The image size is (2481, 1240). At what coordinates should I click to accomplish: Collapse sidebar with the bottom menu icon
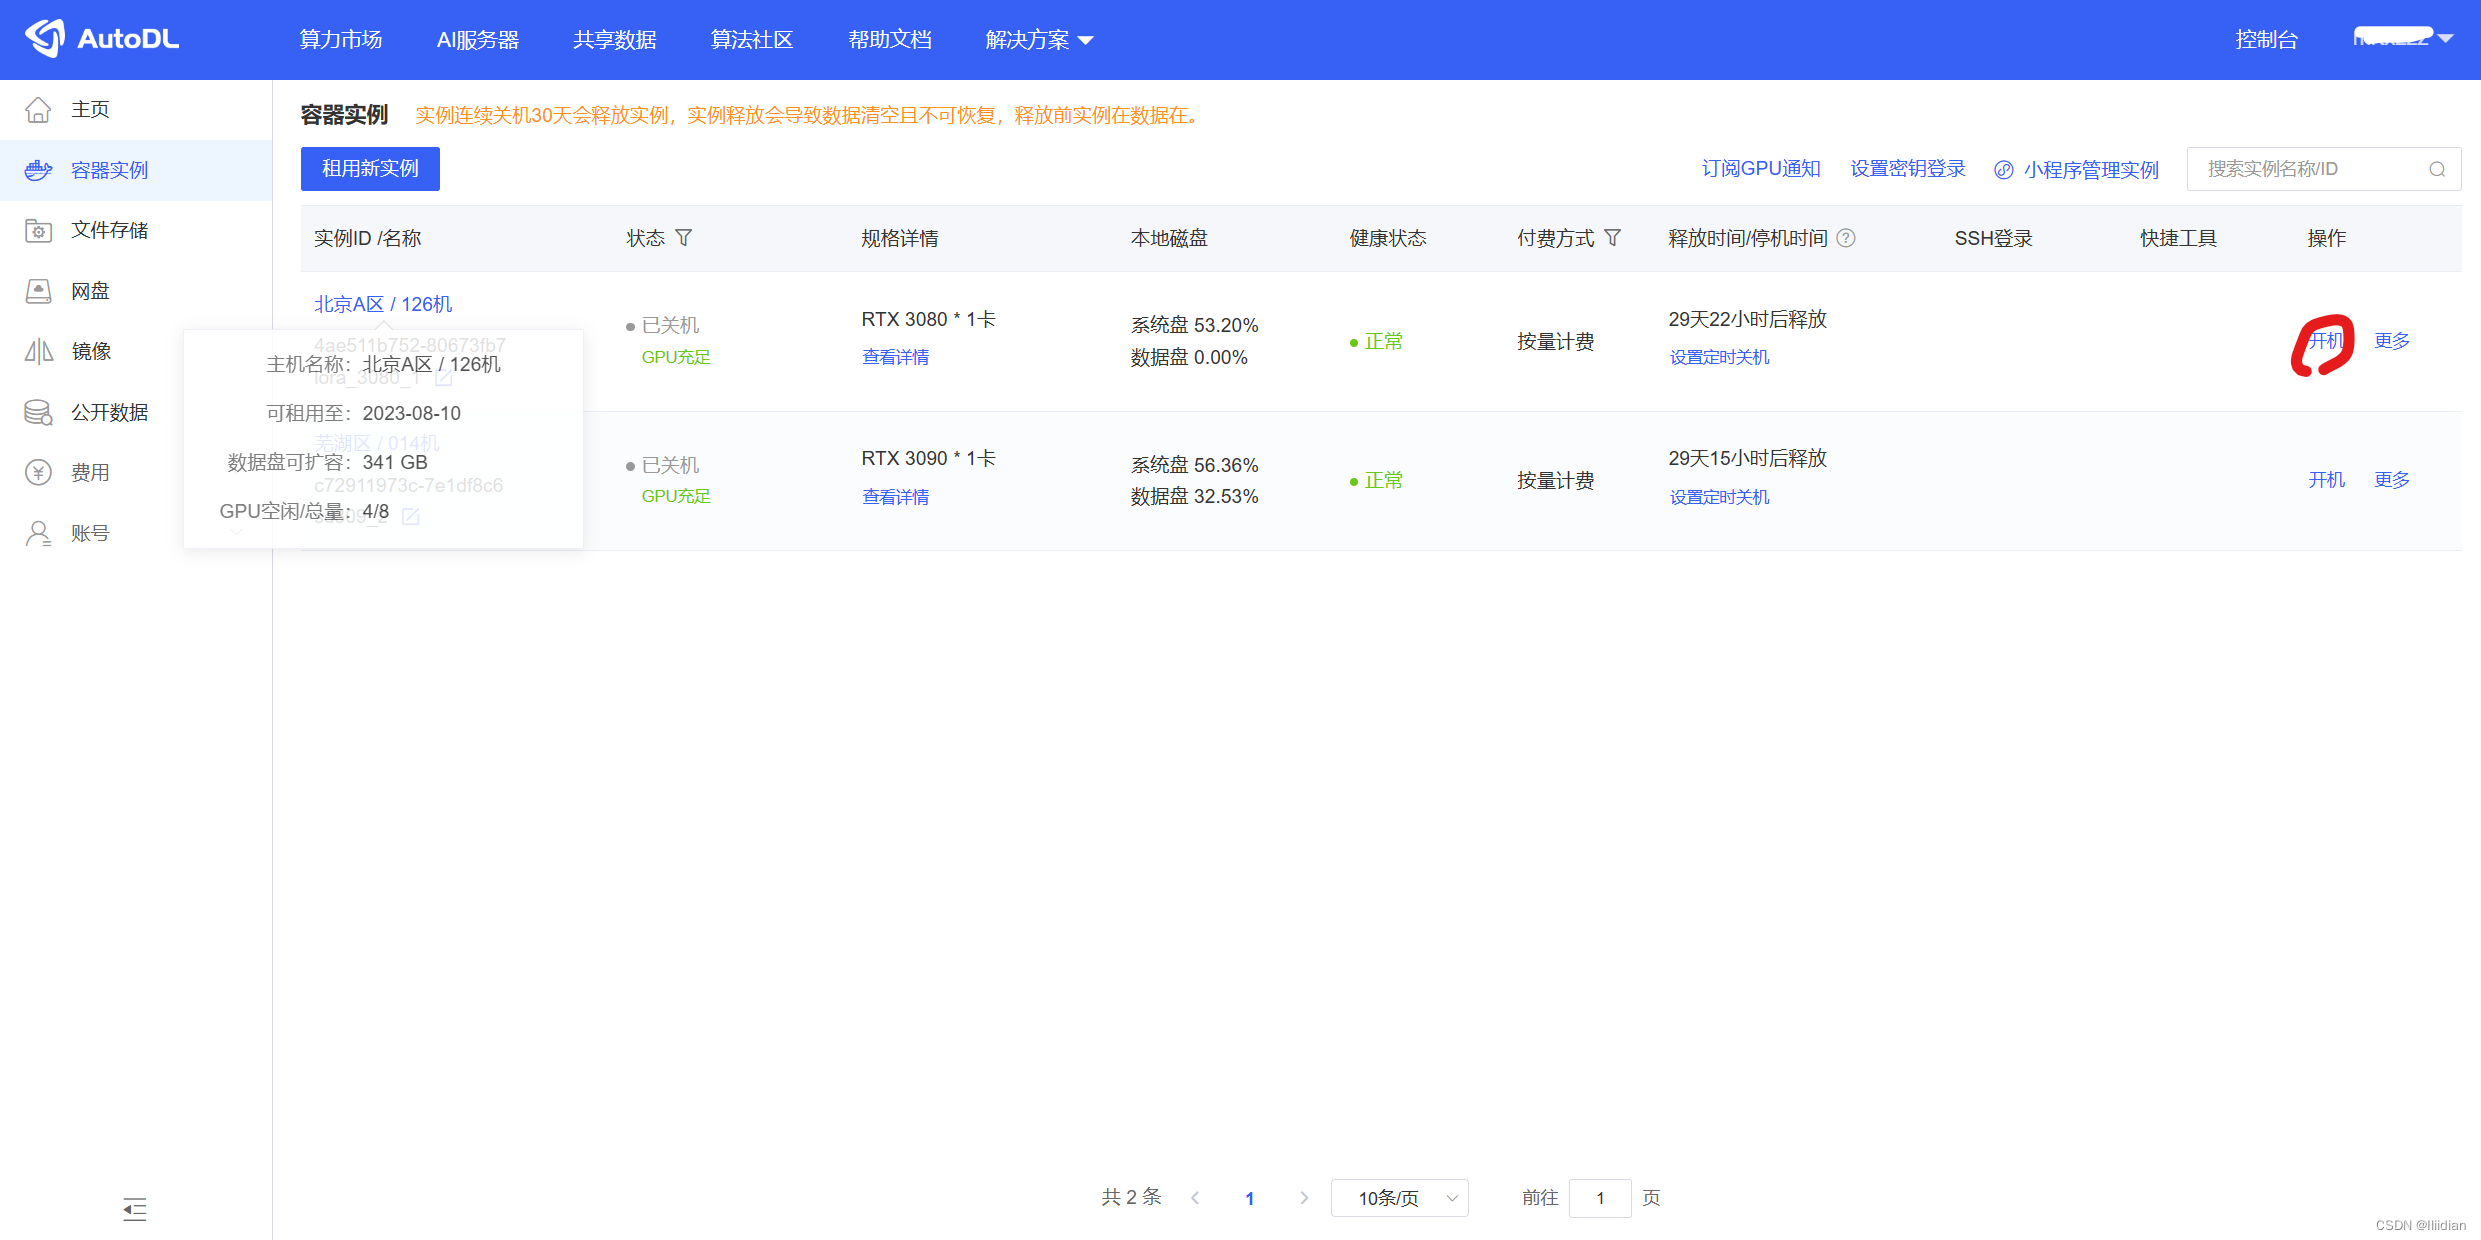point(135,1209)
